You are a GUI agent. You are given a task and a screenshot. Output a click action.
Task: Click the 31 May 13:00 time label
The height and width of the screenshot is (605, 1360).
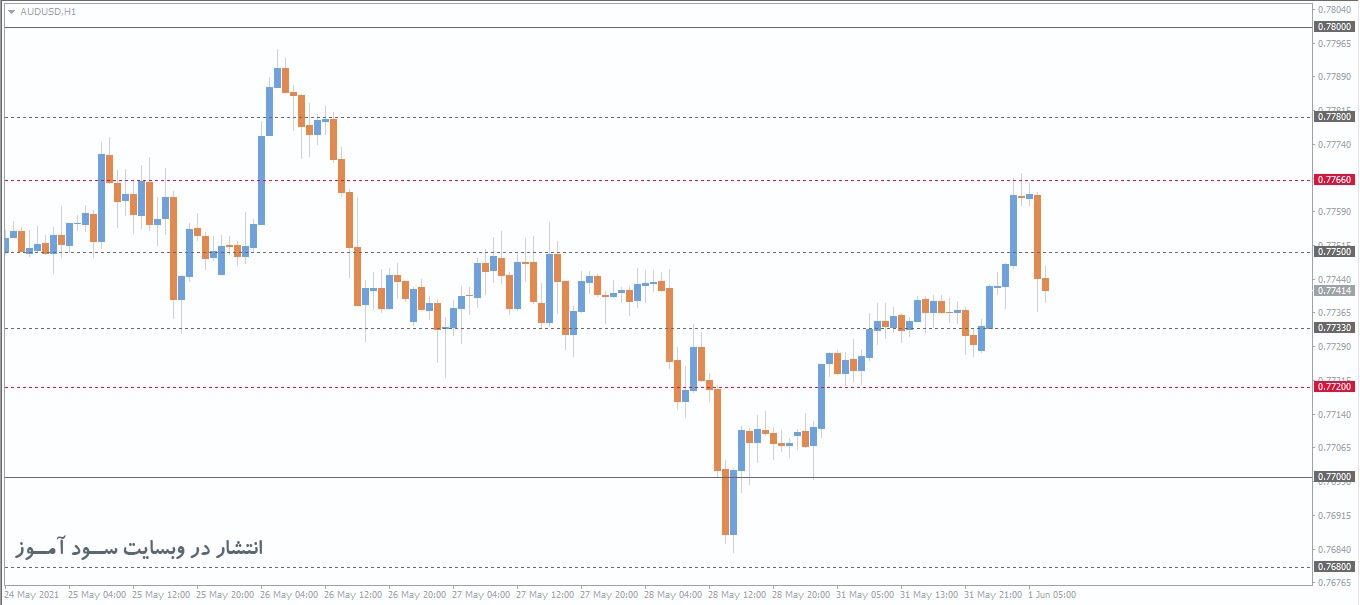coord(929,594)
